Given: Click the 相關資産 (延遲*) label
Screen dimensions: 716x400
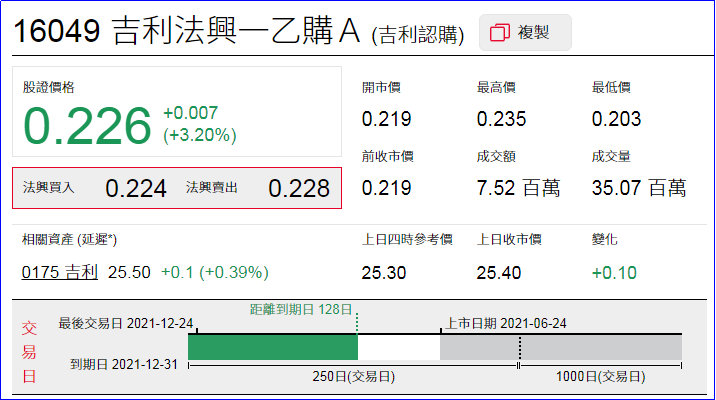Looking at the screenshot, I should pos(69,239).
